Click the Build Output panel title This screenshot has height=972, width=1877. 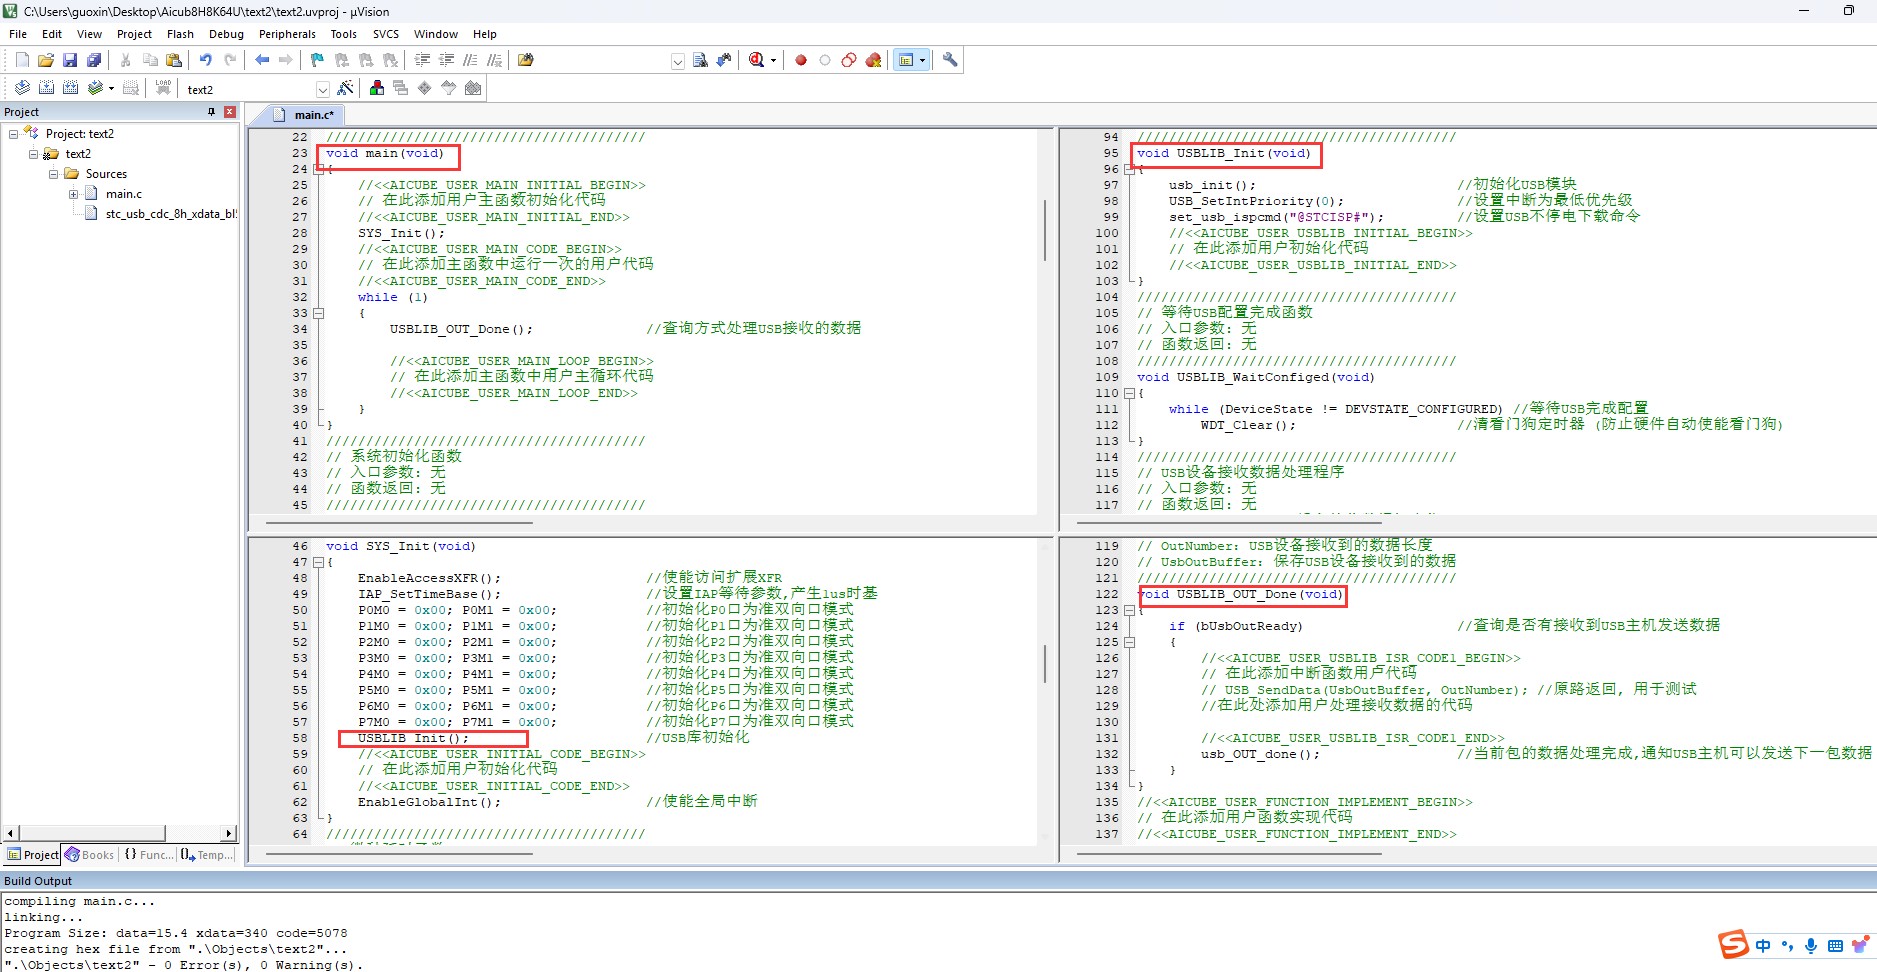click(38, 881)
